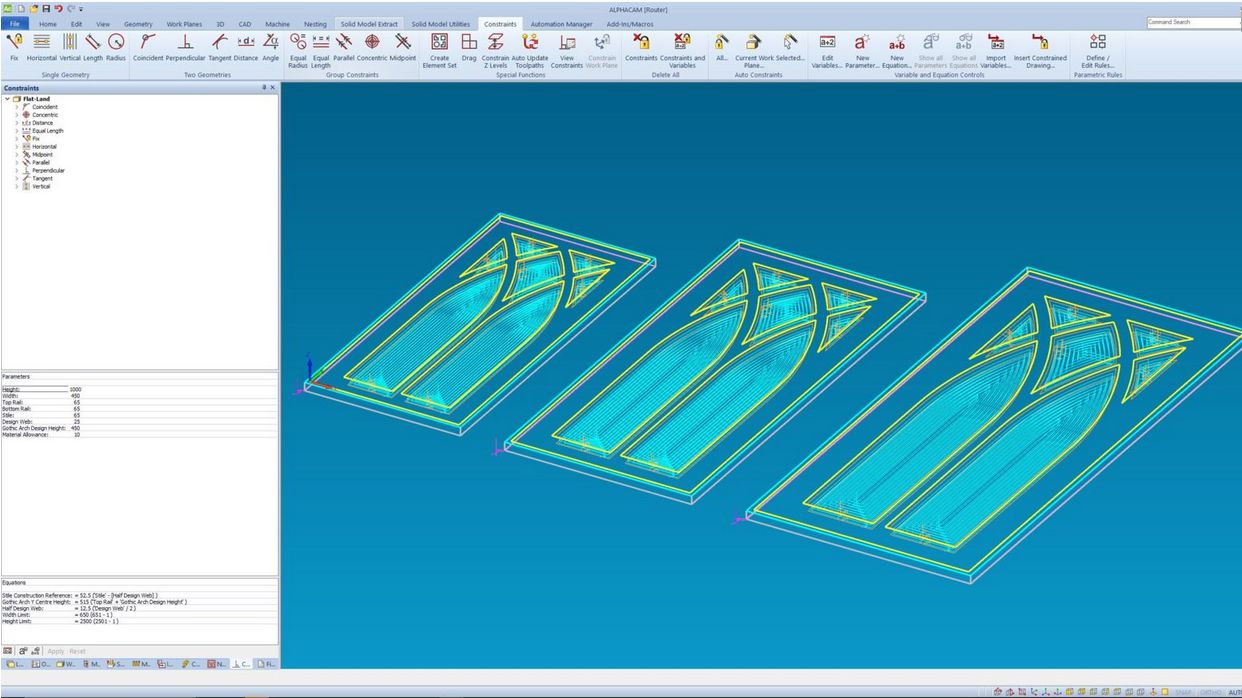The width and height of the screenshot is (1242, 698).
Task: Click the Command Search field
Action: [x=1192, y=22]
